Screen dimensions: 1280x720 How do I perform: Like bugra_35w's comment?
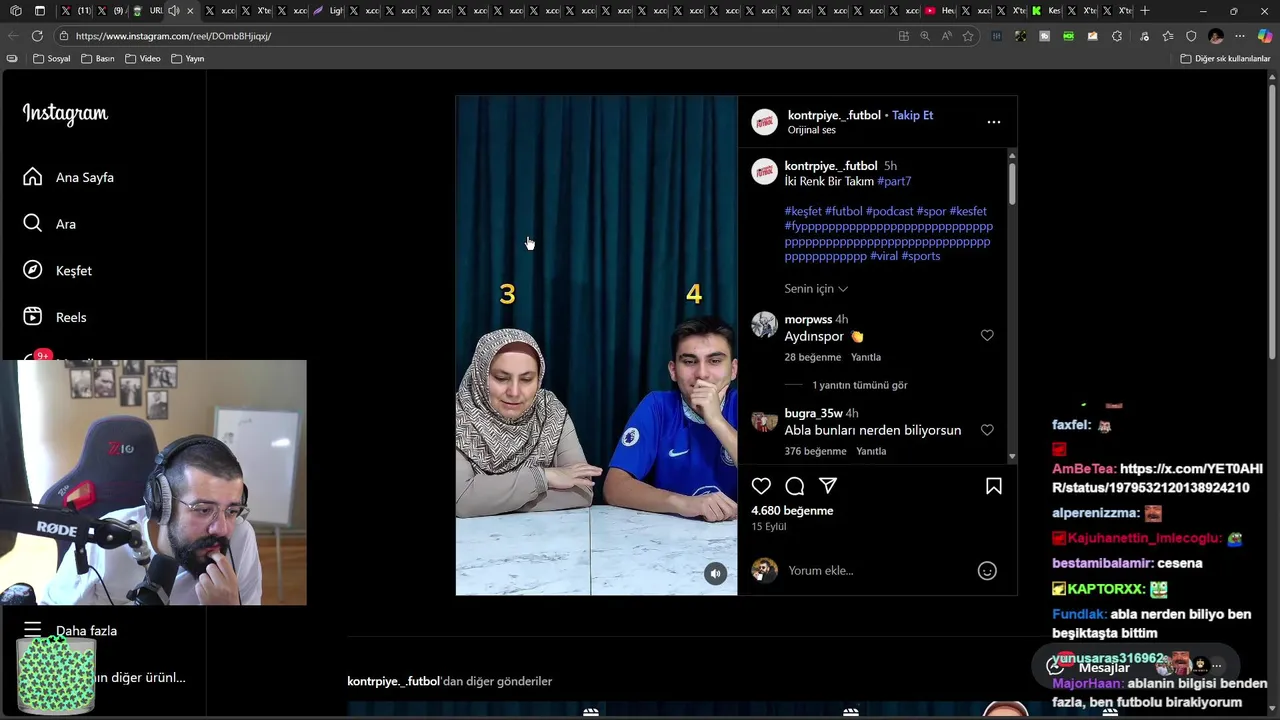coord(987,430)
